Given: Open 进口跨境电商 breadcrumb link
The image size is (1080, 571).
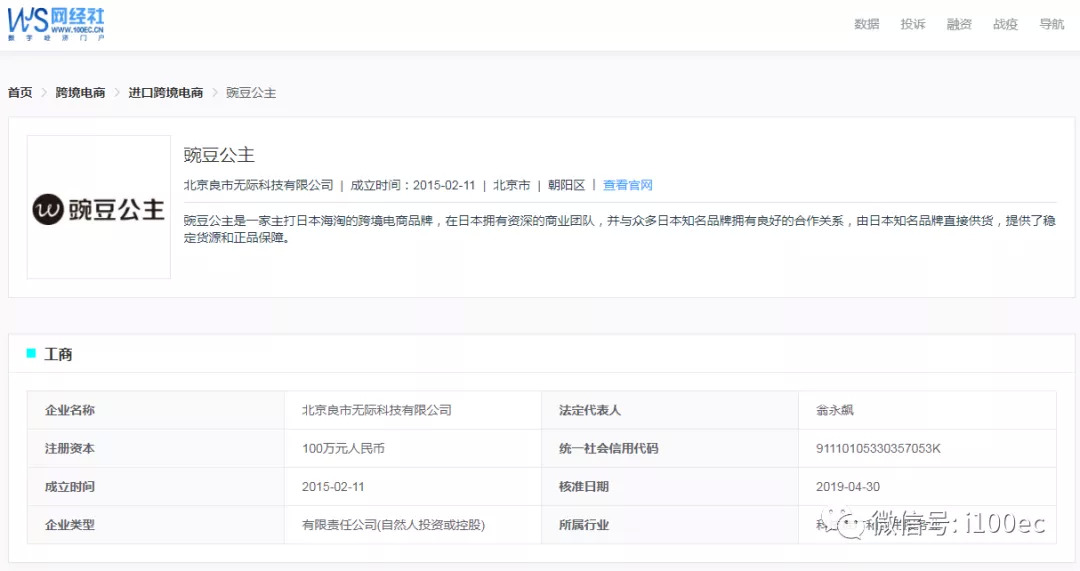Looking at the screenshot, I should coord(166,92).
